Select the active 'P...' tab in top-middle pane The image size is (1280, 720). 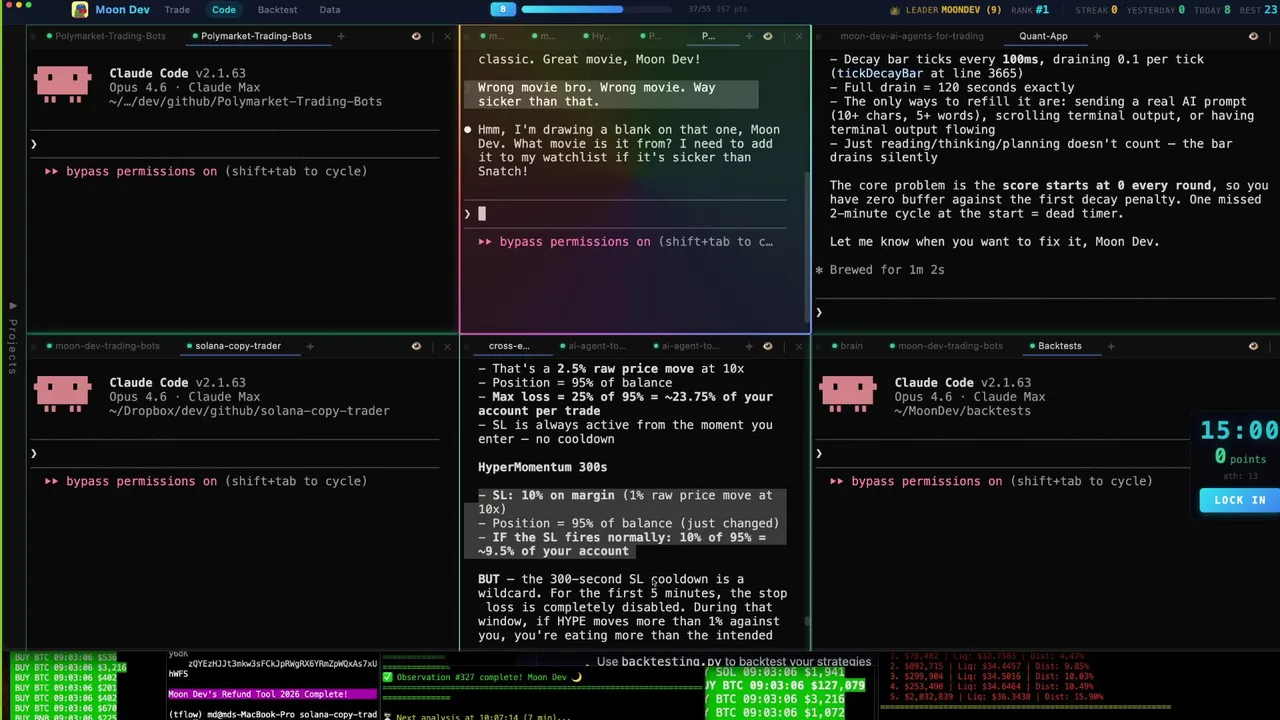(x=708, y=36)
